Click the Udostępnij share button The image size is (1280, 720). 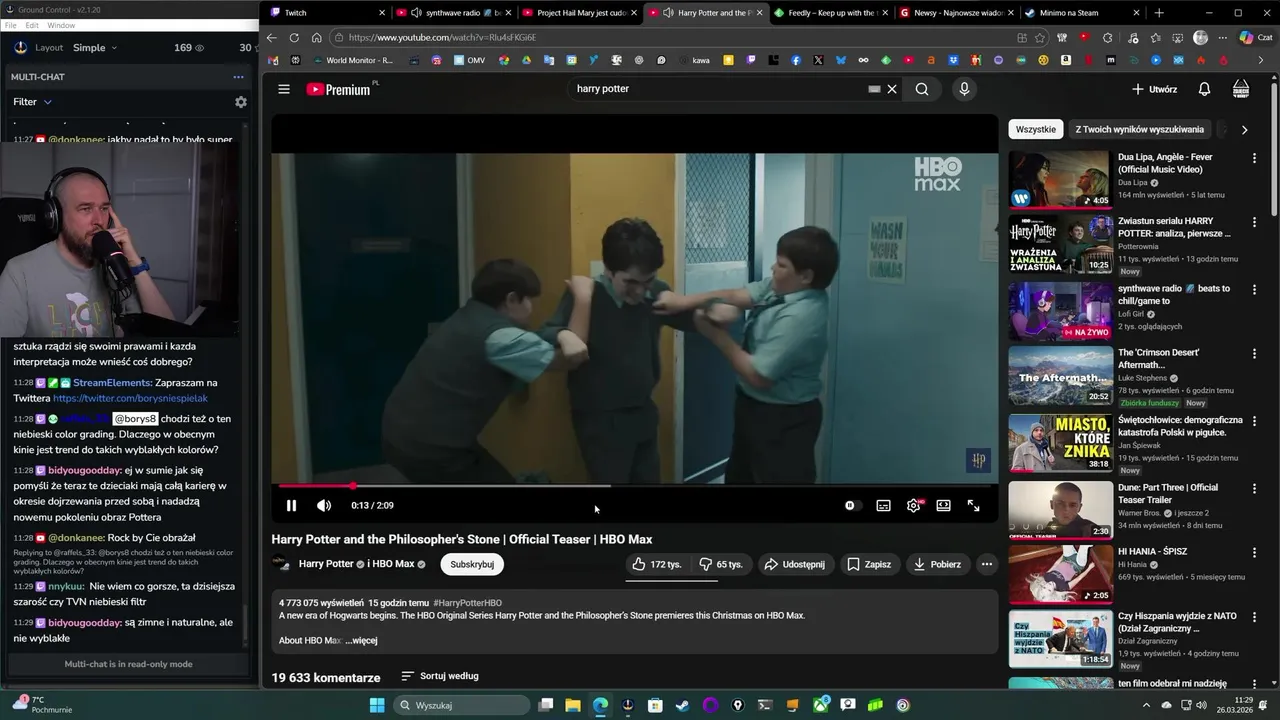(x=795, y=564)
